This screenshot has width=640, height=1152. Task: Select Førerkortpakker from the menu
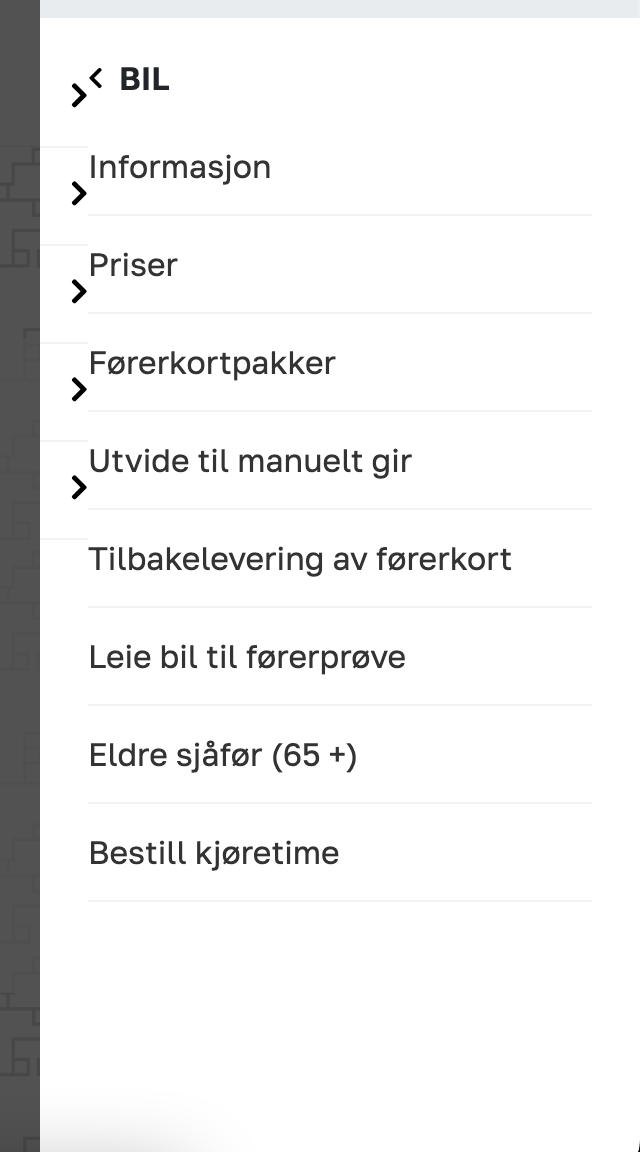[212, 363]
